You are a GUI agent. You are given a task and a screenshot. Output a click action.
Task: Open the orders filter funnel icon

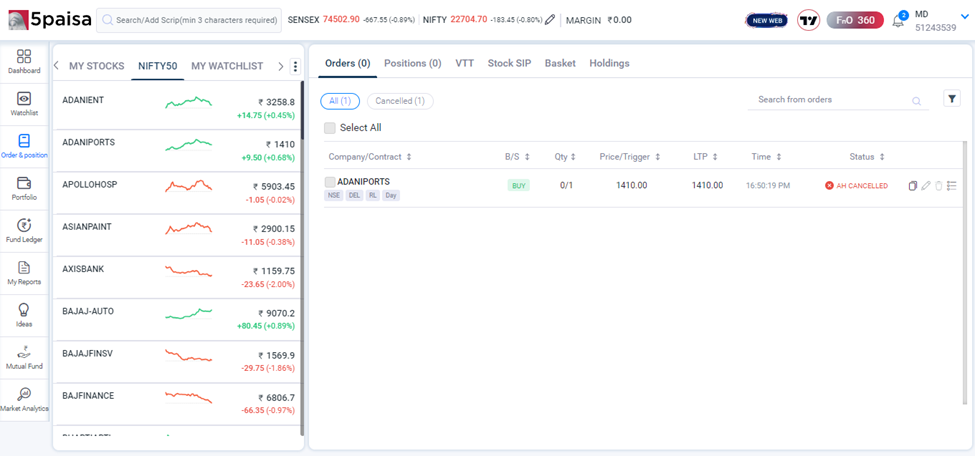point(952,98)
